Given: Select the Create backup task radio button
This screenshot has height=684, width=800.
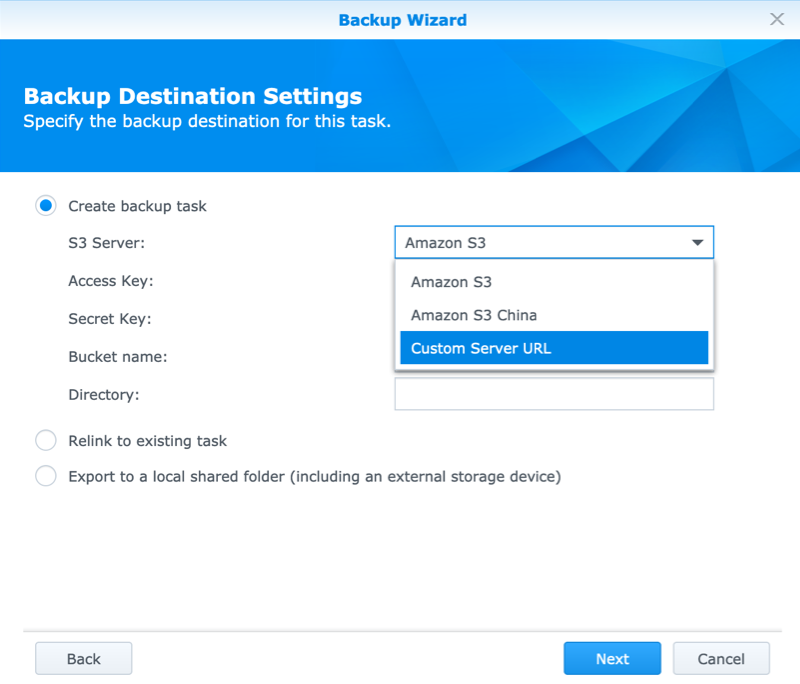Looking at the screenshot, I should (46, 206).
